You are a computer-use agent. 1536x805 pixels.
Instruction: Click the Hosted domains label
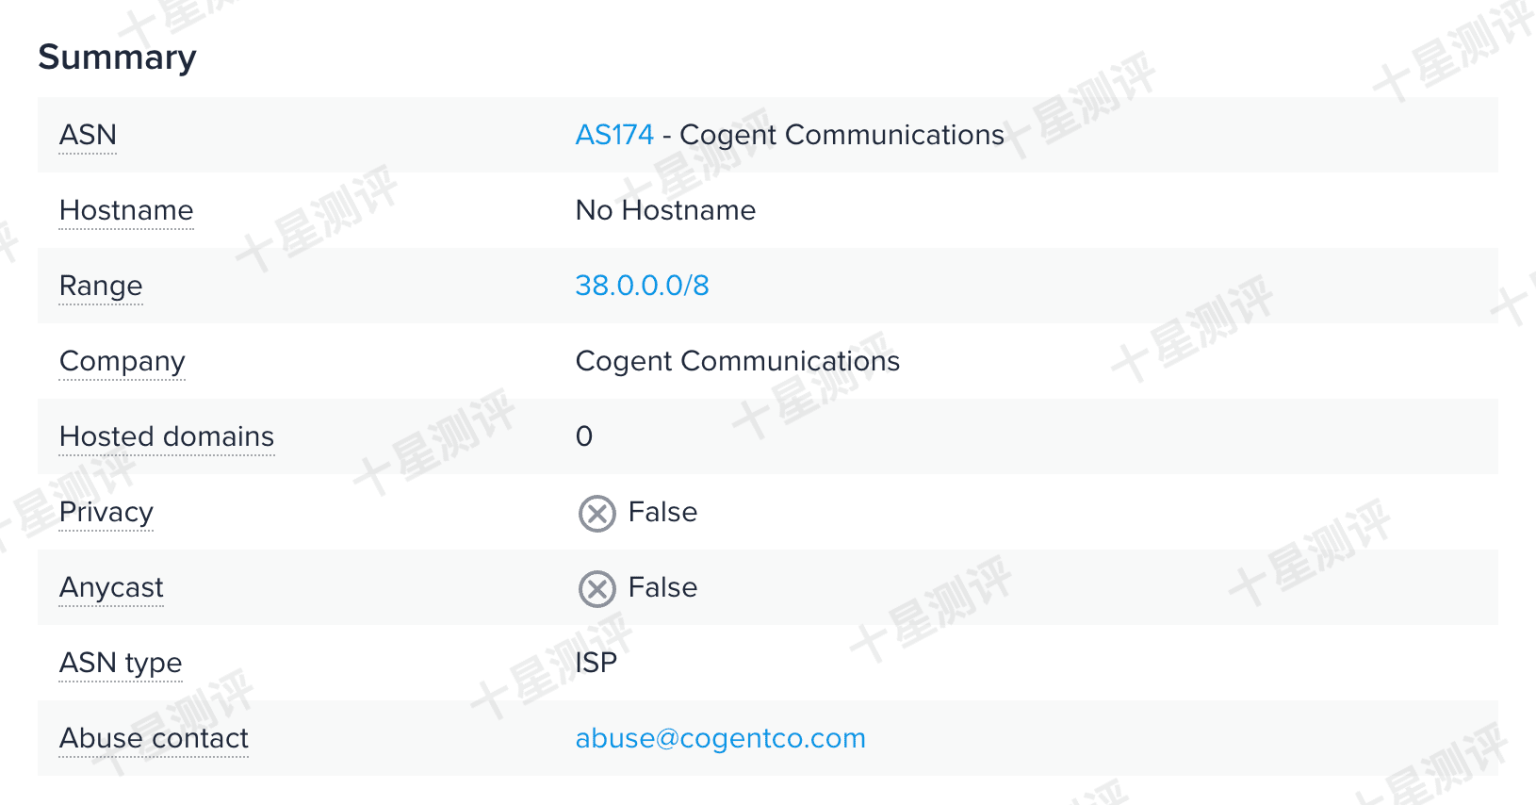click(166, 437)
